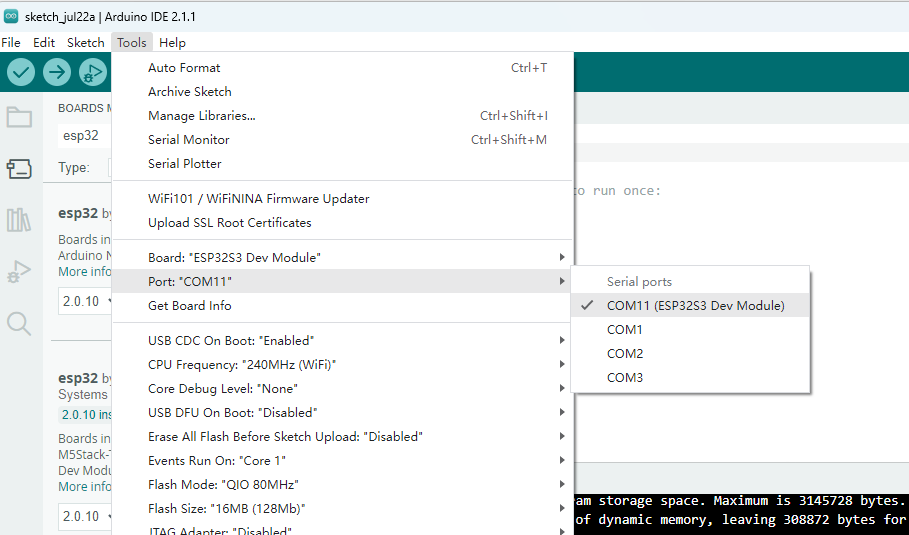Open first esp32 version 2.0.10 dropdown

coord(85,301)
